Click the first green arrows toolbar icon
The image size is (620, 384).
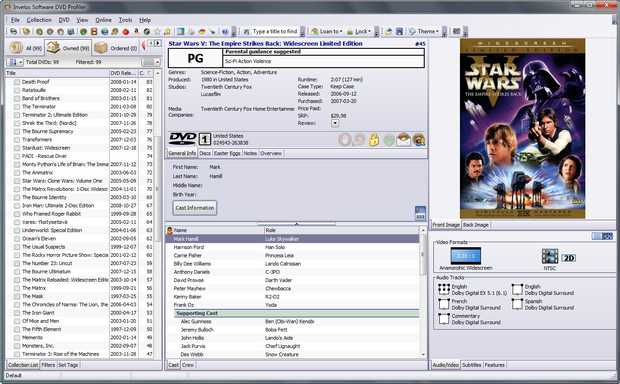[x=13, y=32]
